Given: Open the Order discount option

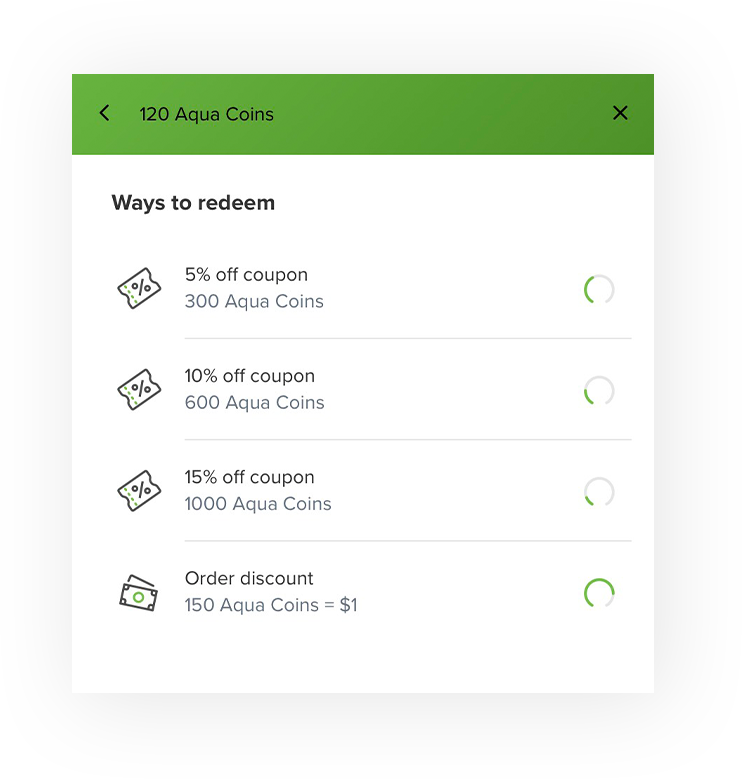Looking at the screenshot, I should coord(363,592).
